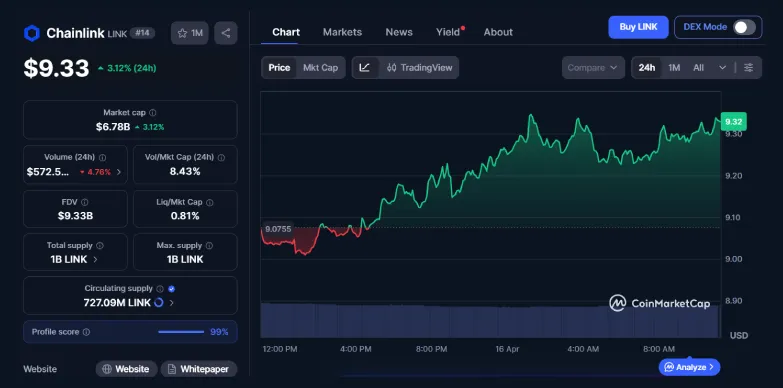The width and height of the screenshot is (783, 388).
Task: Open the Markets tab
Action: pyautogui.click(x=342, y=32)
